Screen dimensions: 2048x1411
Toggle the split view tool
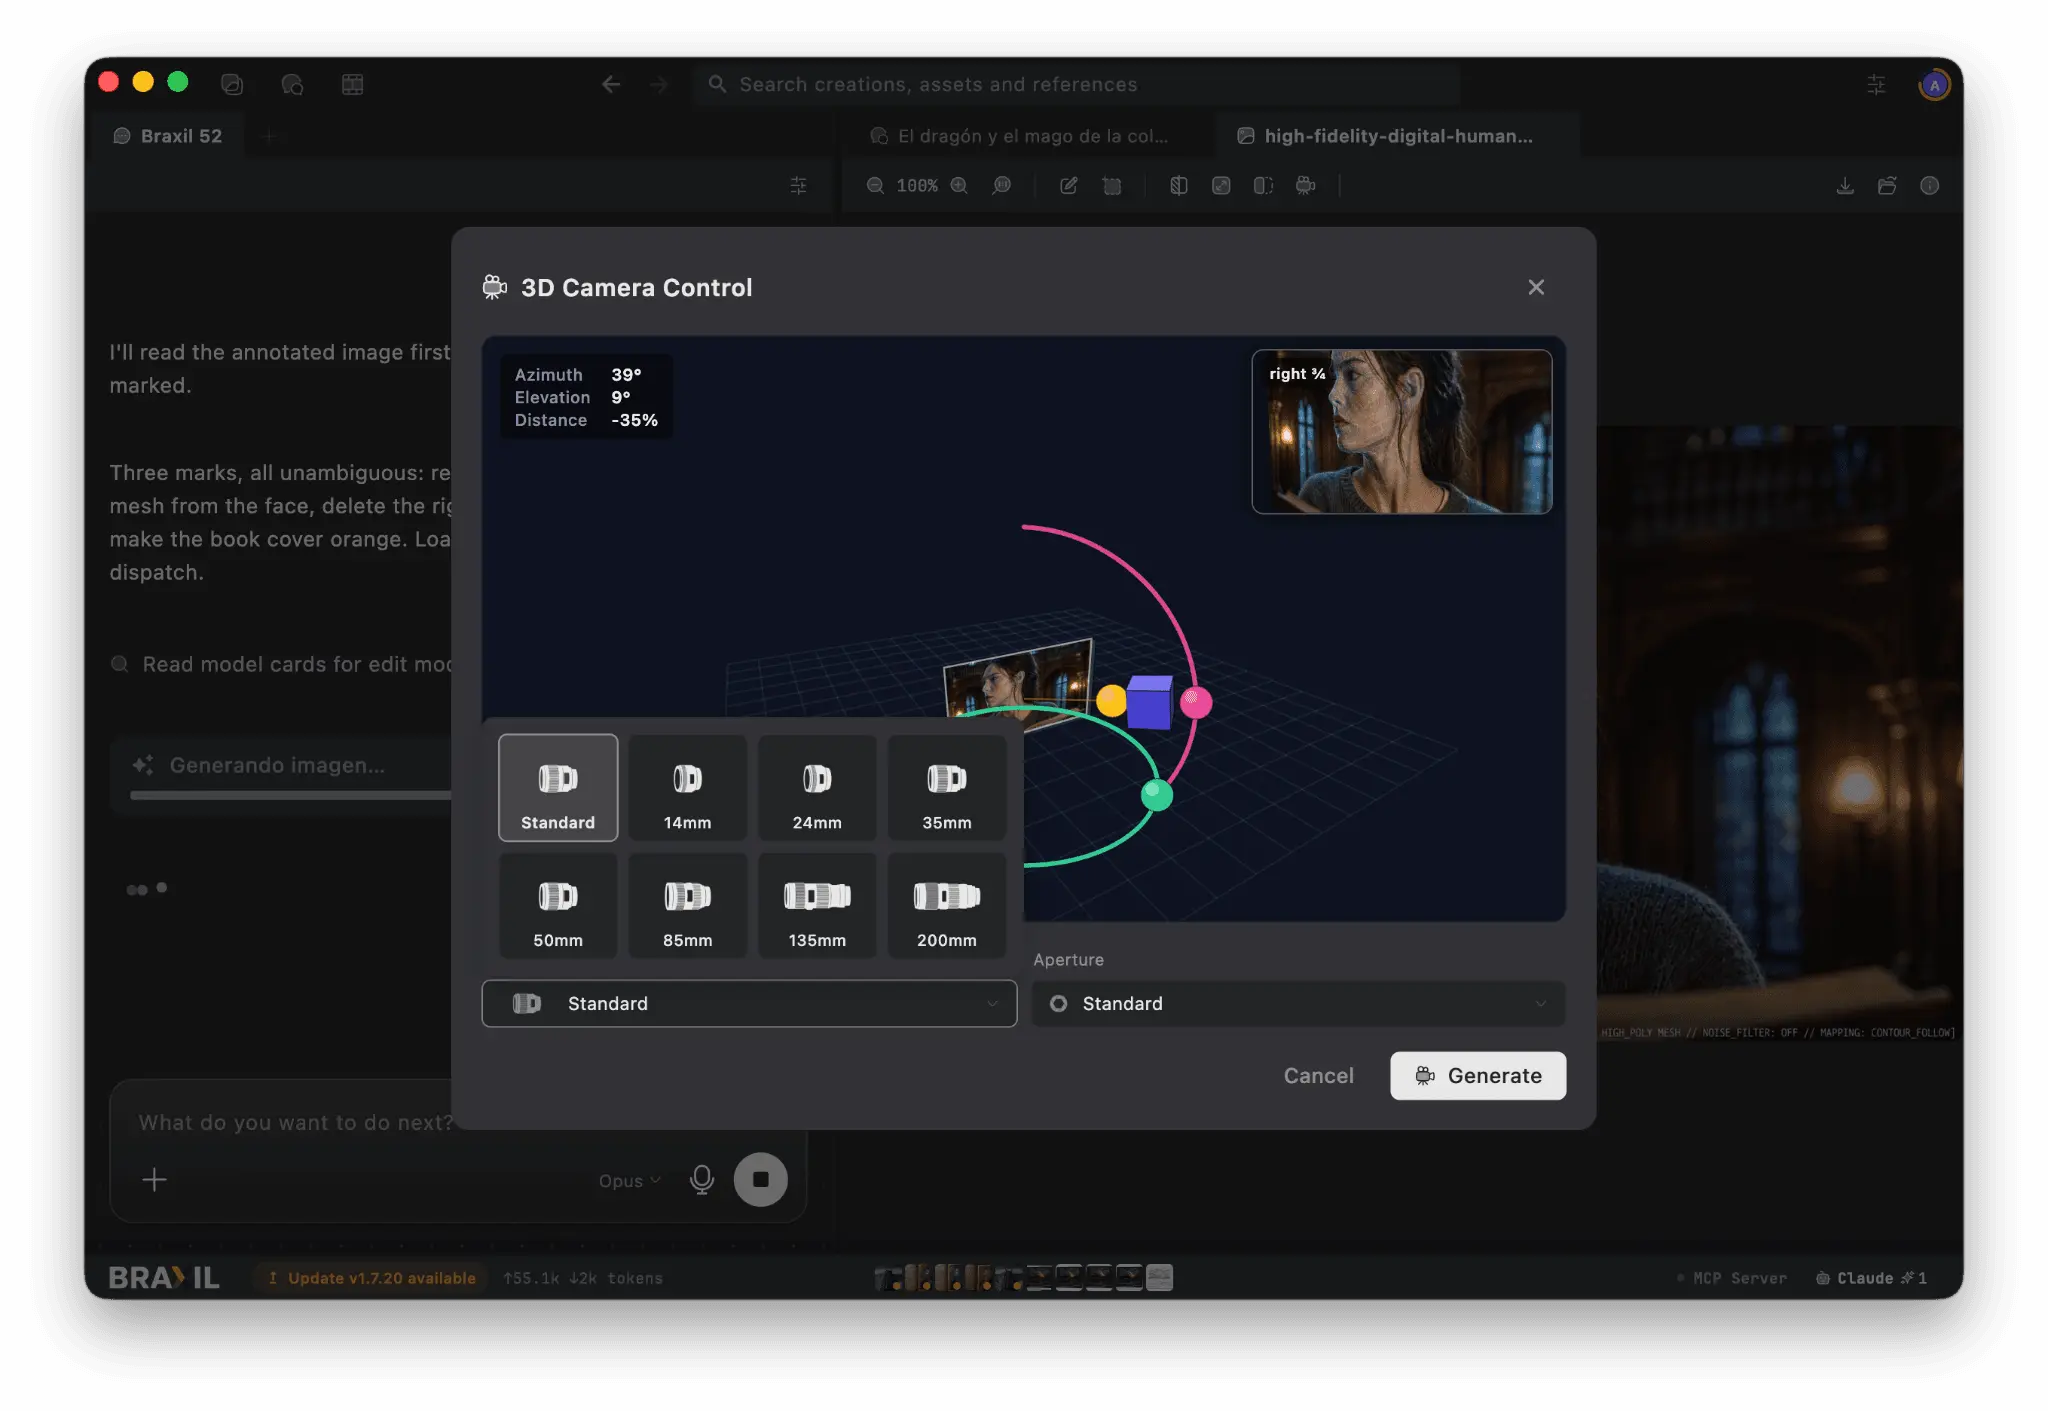point(1263,186)
